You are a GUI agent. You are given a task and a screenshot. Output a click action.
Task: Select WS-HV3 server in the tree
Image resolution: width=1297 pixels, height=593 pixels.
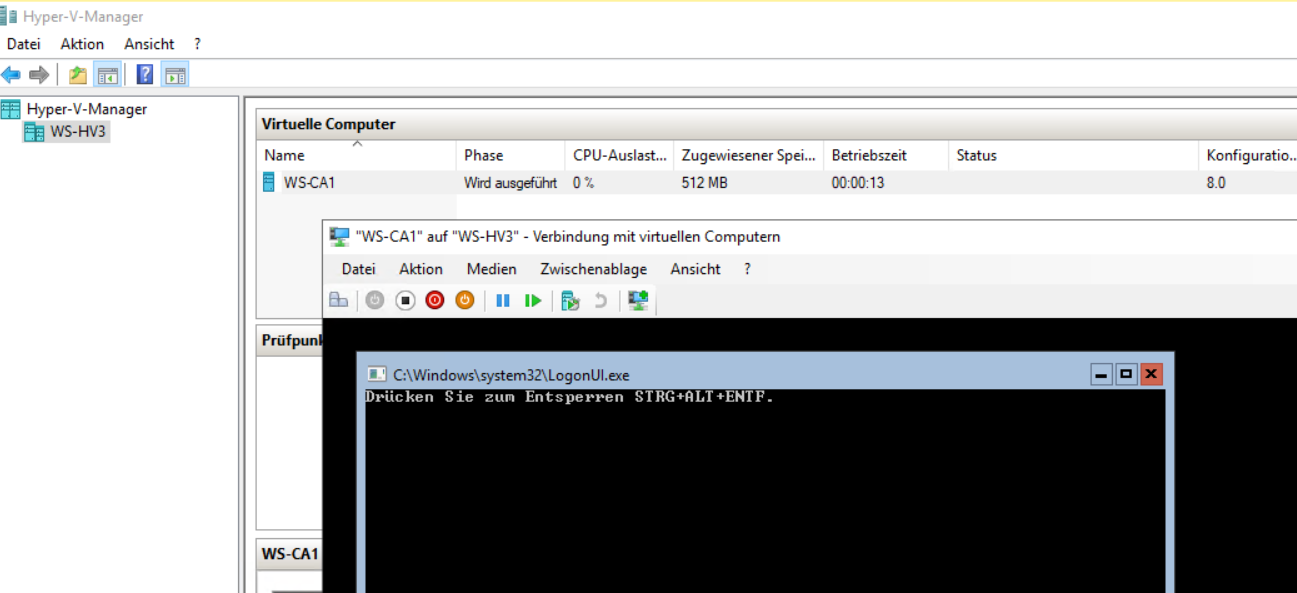78,131
